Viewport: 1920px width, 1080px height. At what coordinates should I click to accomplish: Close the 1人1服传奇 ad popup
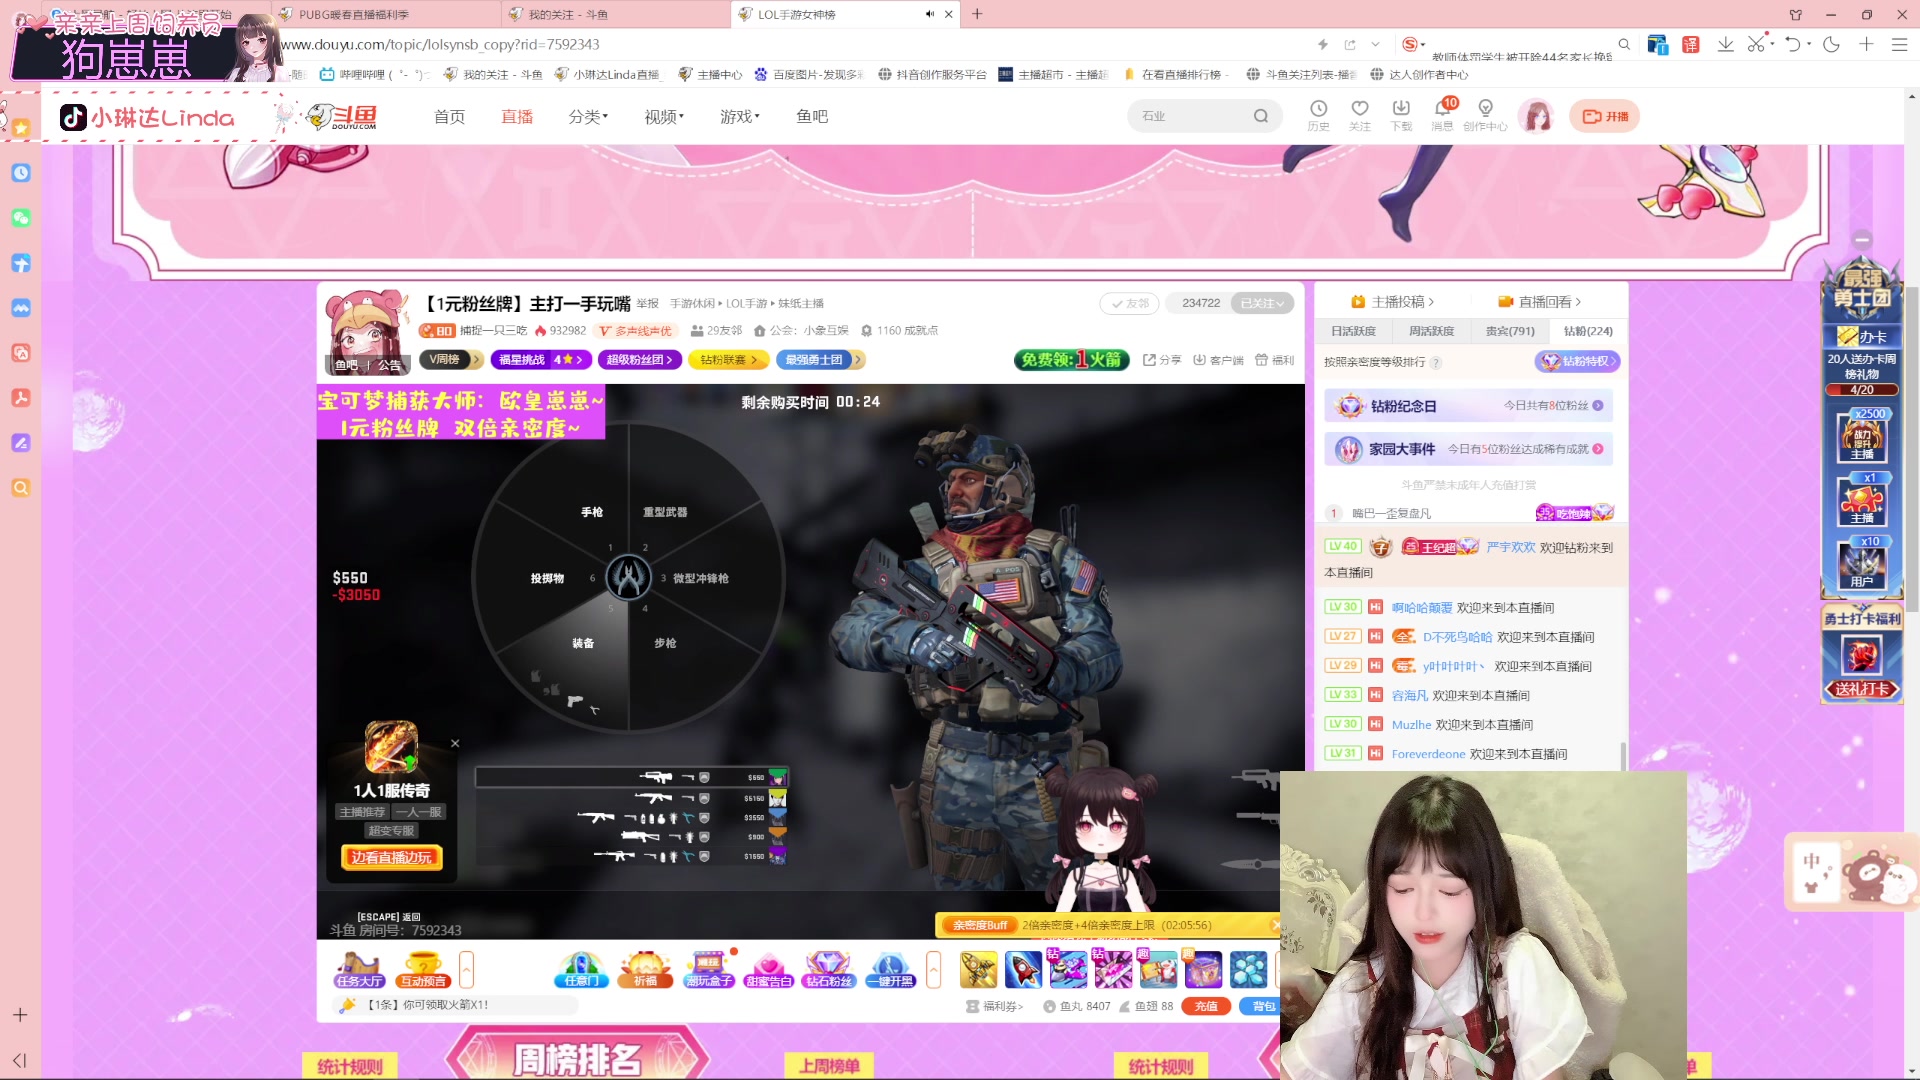(455, 743)
